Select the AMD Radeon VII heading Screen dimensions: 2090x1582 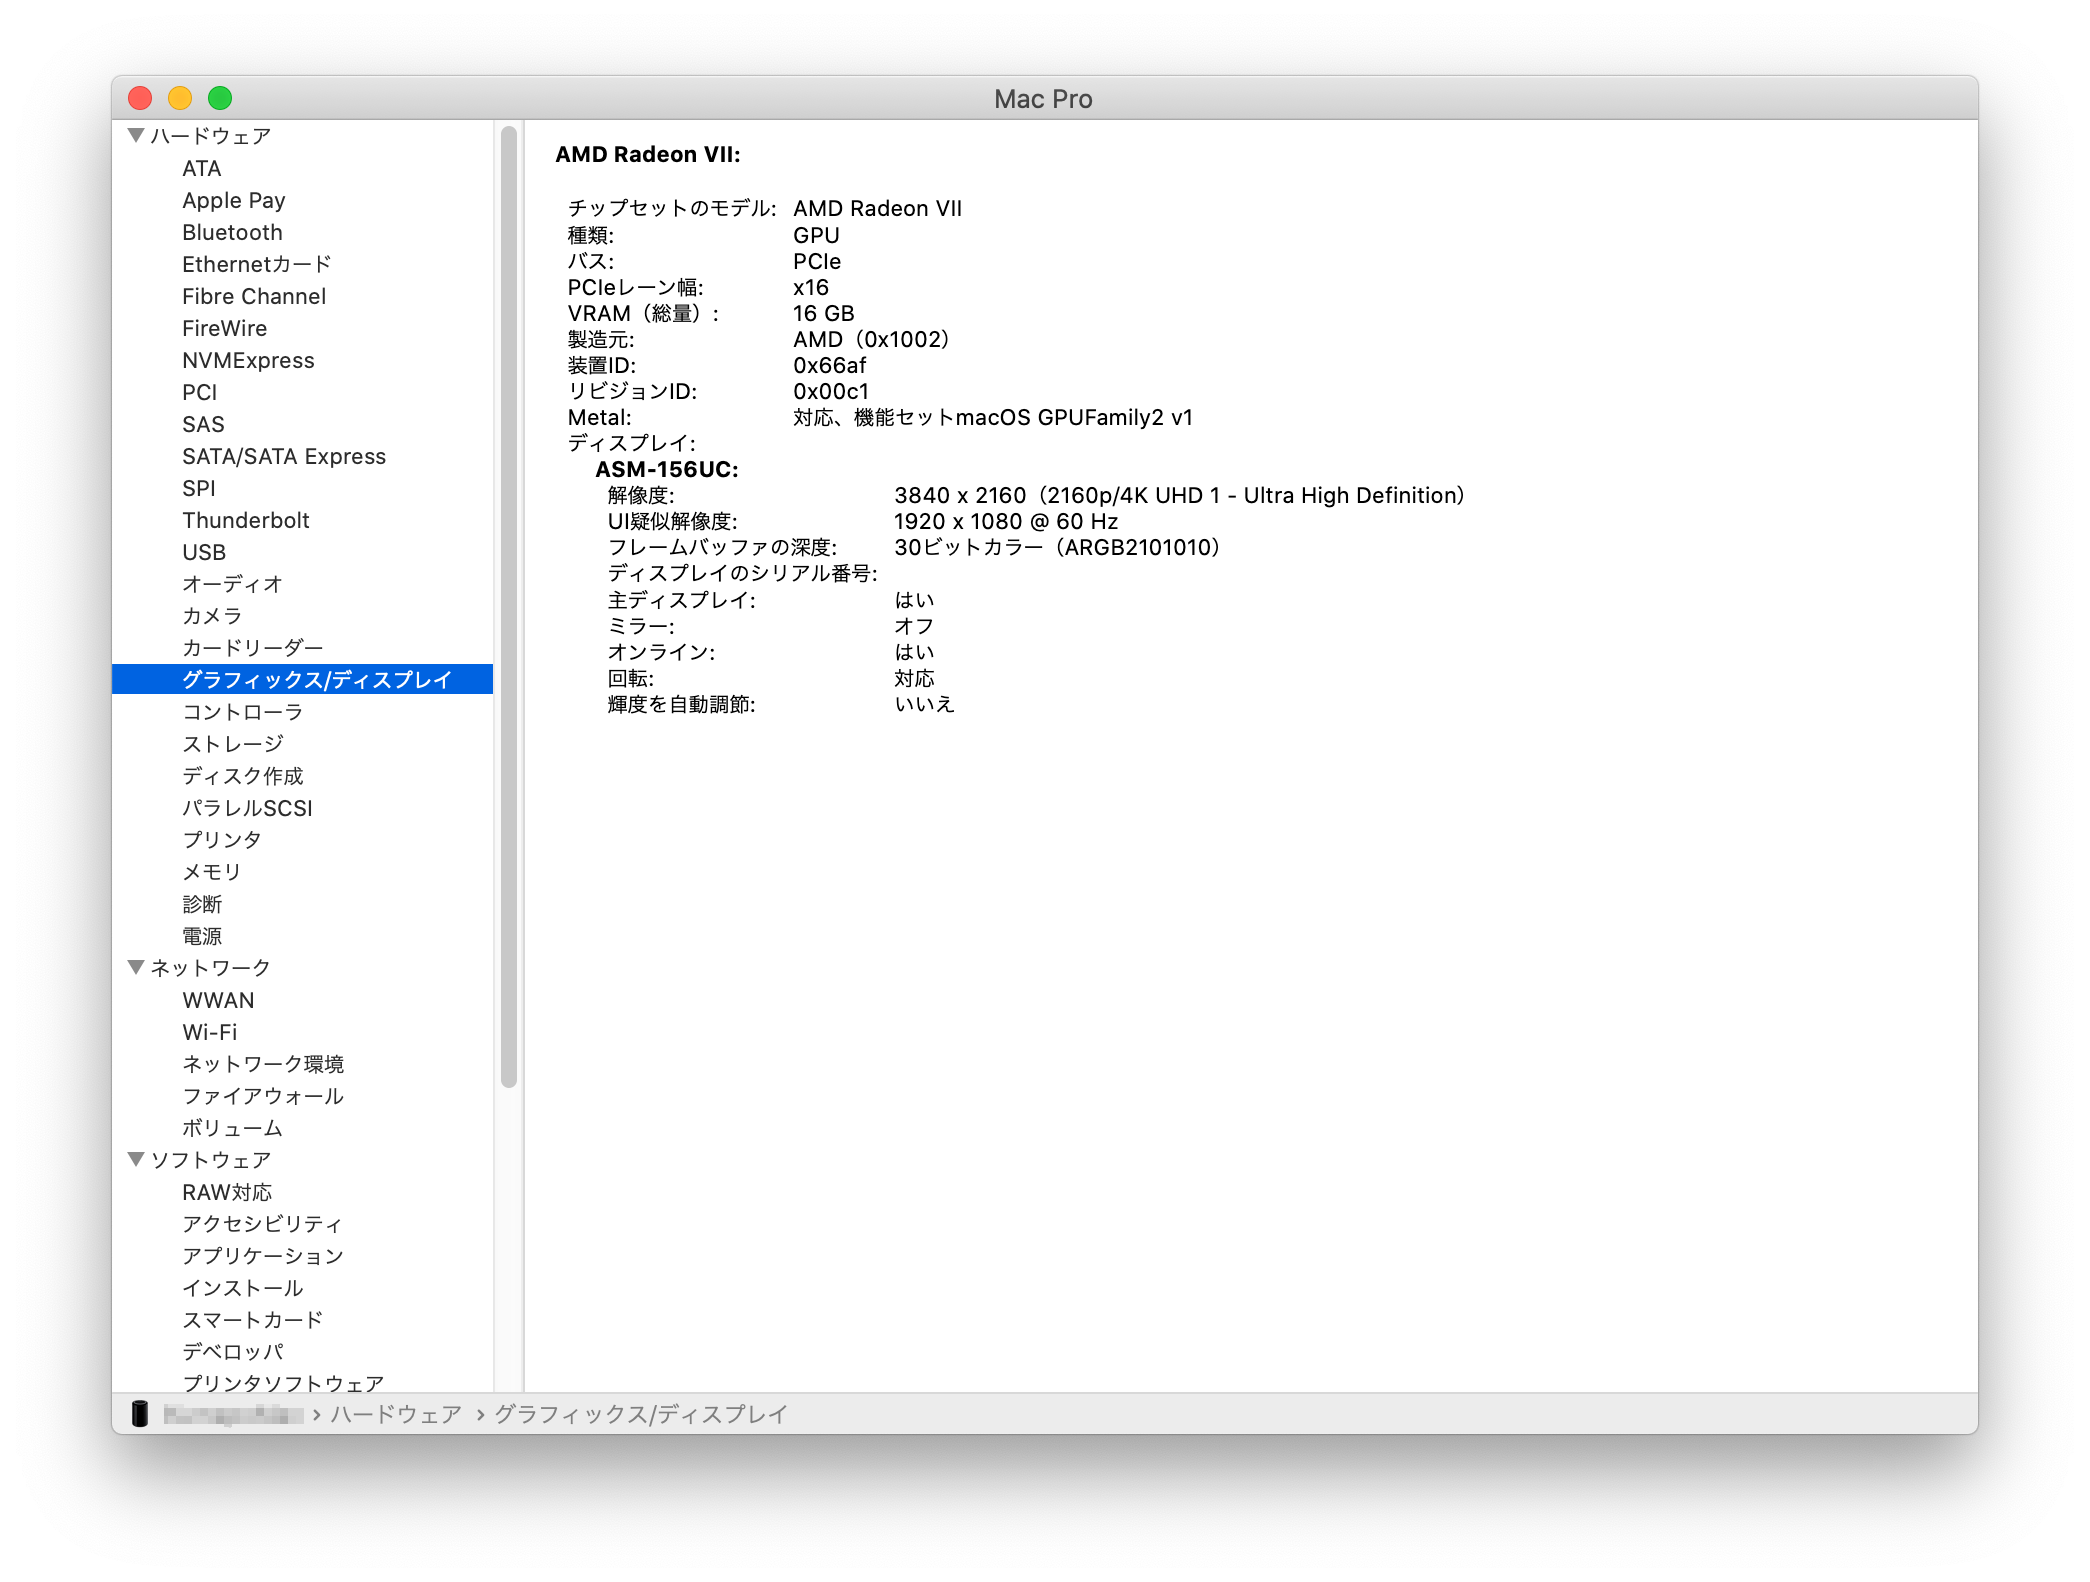[x=648, y=154]
